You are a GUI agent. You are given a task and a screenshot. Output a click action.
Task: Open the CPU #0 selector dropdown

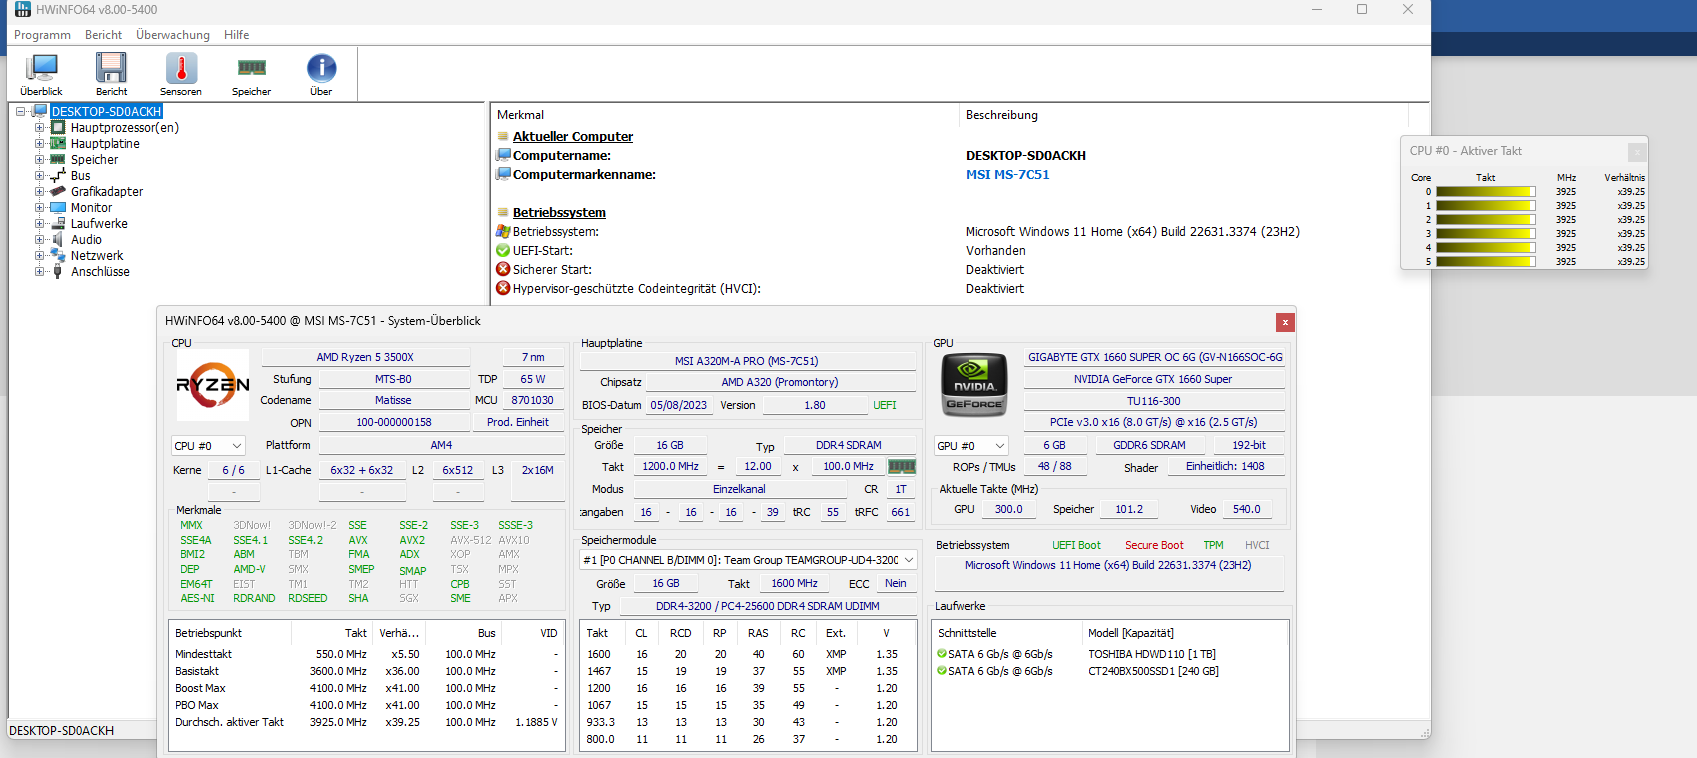point(208,446)
